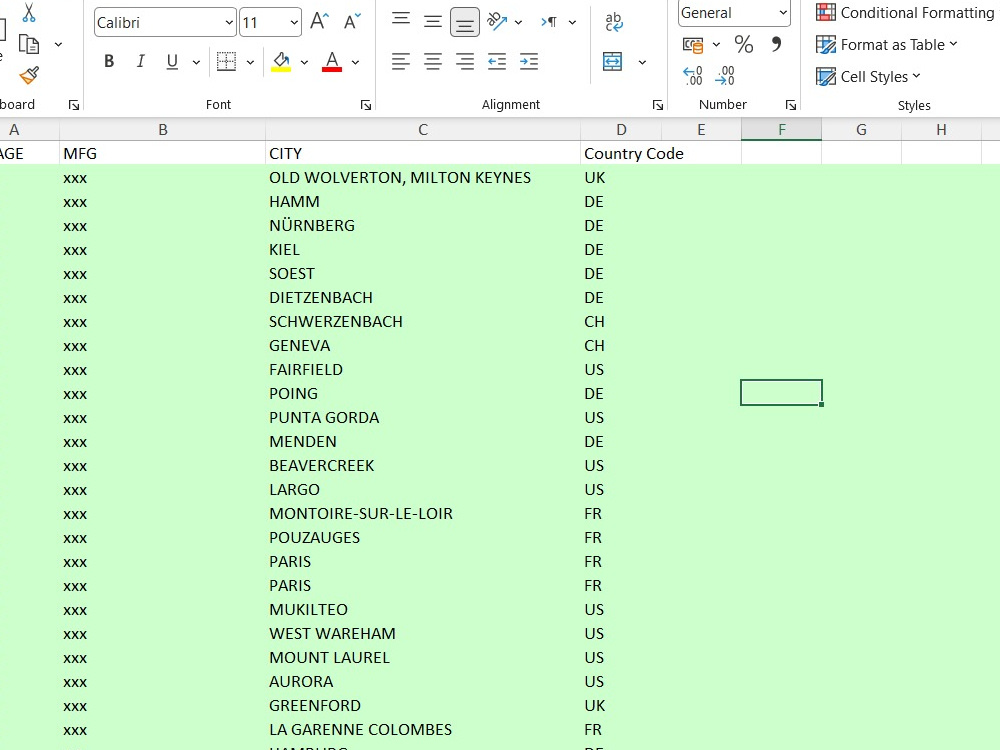Screen dimensions: 1000x750
Task: Apply cell Borders icon
Action: 226,61
